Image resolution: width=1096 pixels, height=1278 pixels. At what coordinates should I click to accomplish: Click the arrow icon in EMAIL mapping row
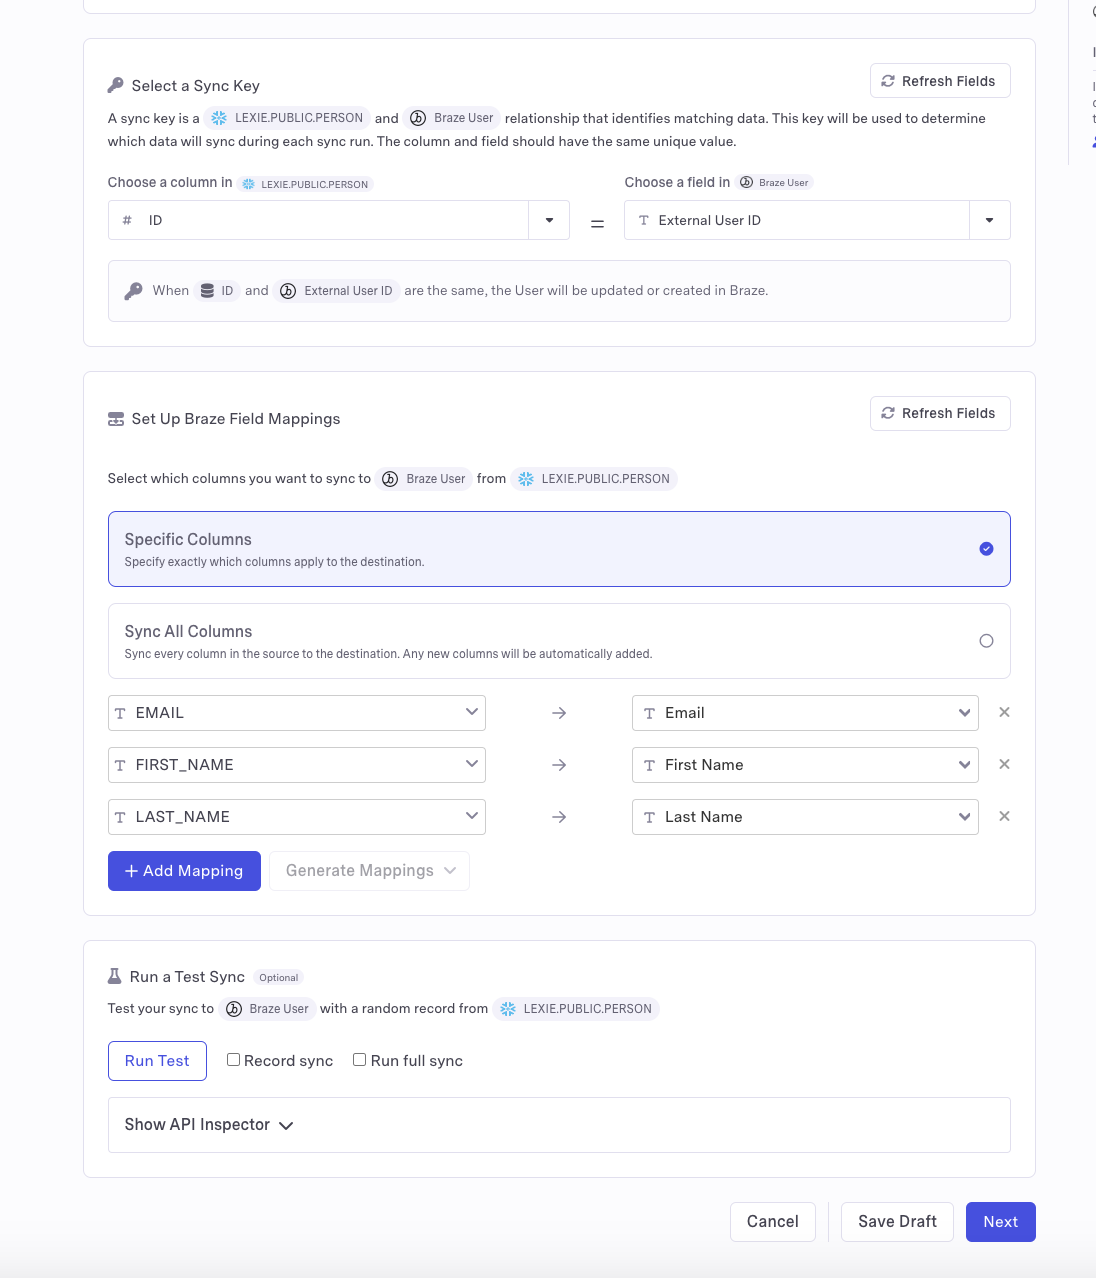point(559,713)
